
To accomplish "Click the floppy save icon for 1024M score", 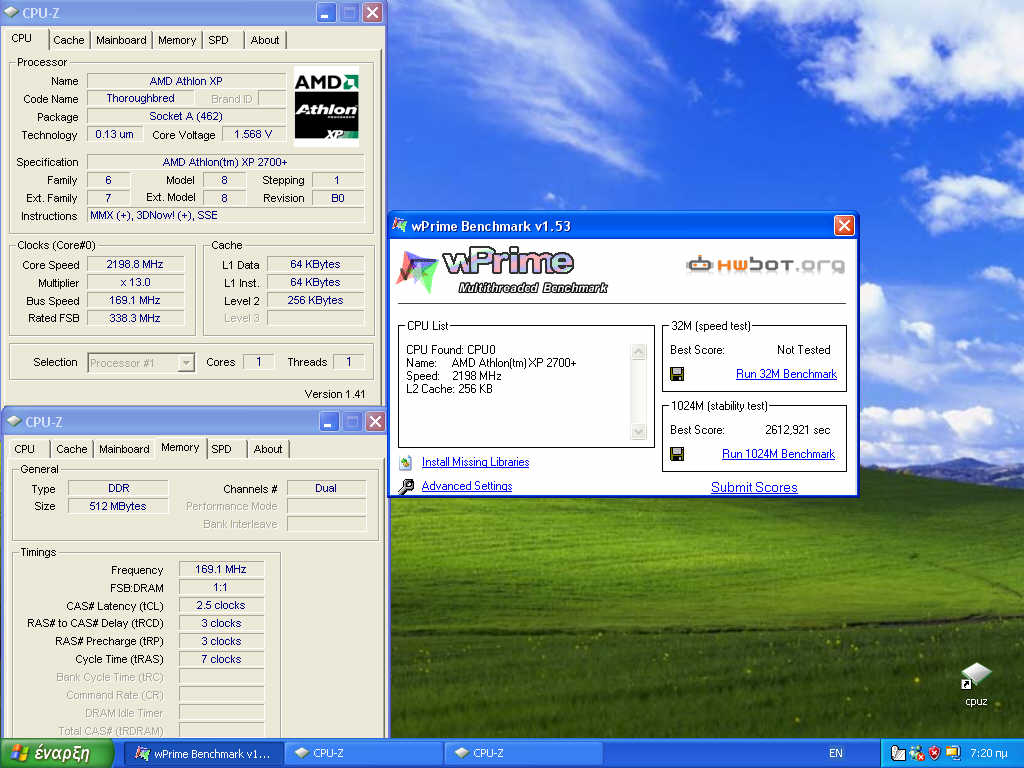I will [x=677, y=454].
